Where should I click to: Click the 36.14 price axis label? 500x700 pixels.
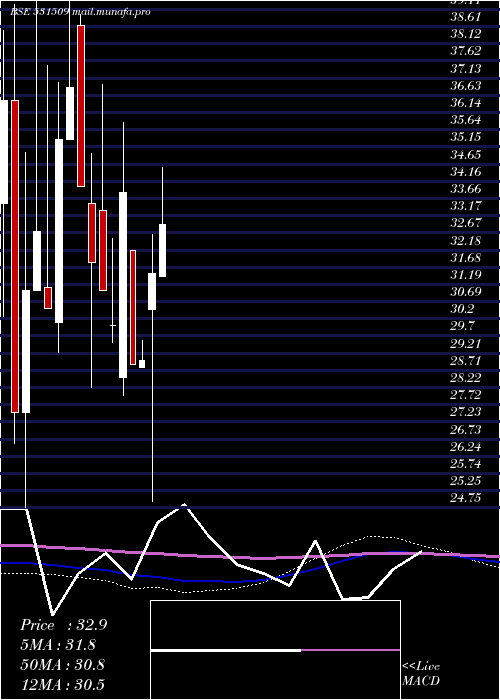(466, 103)
